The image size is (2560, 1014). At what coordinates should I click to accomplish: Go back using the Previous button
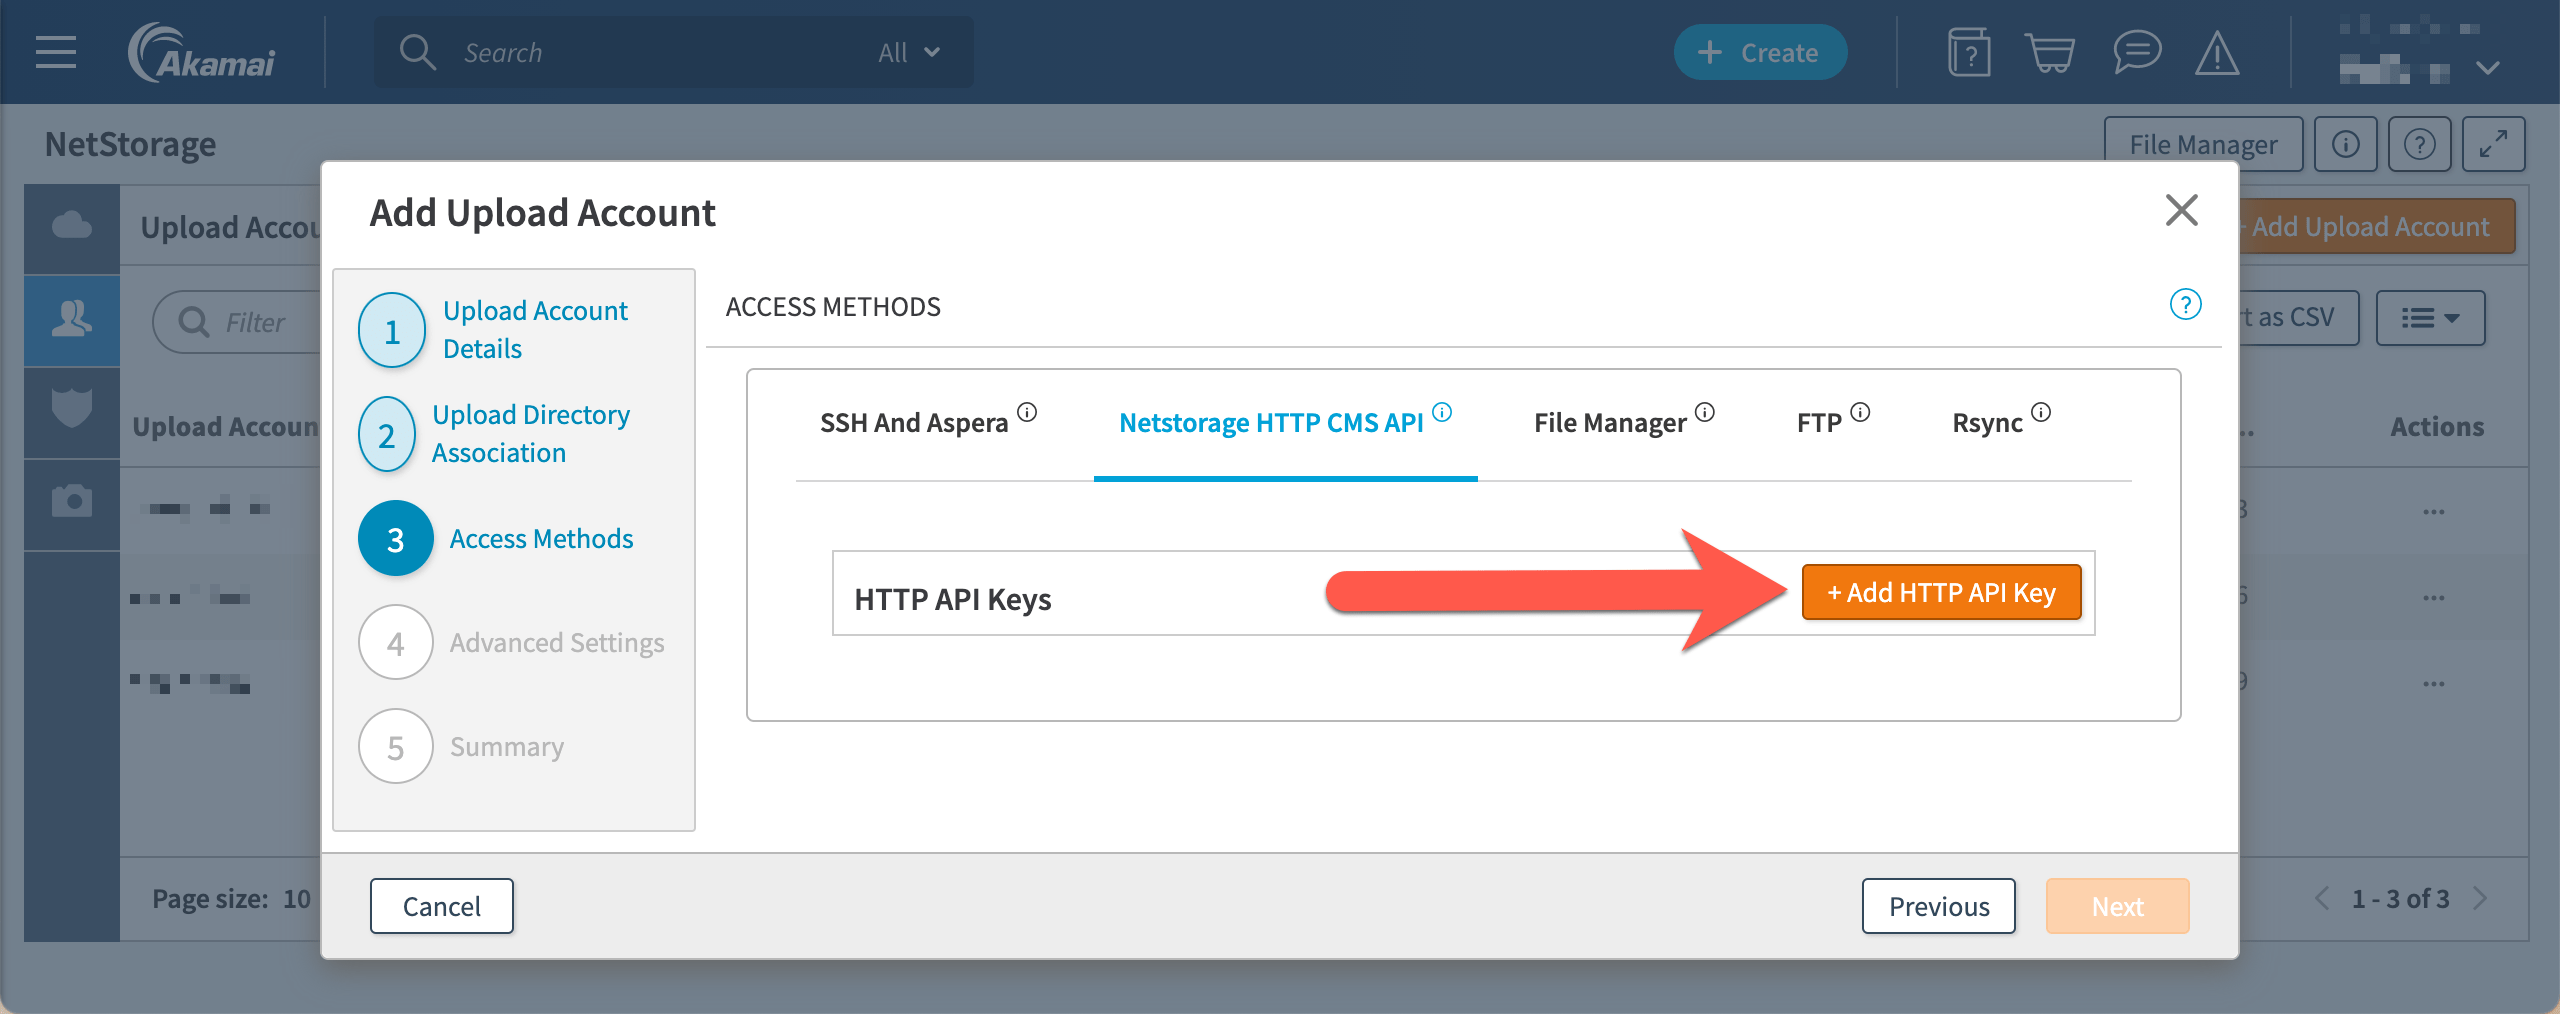[1938, 906]
